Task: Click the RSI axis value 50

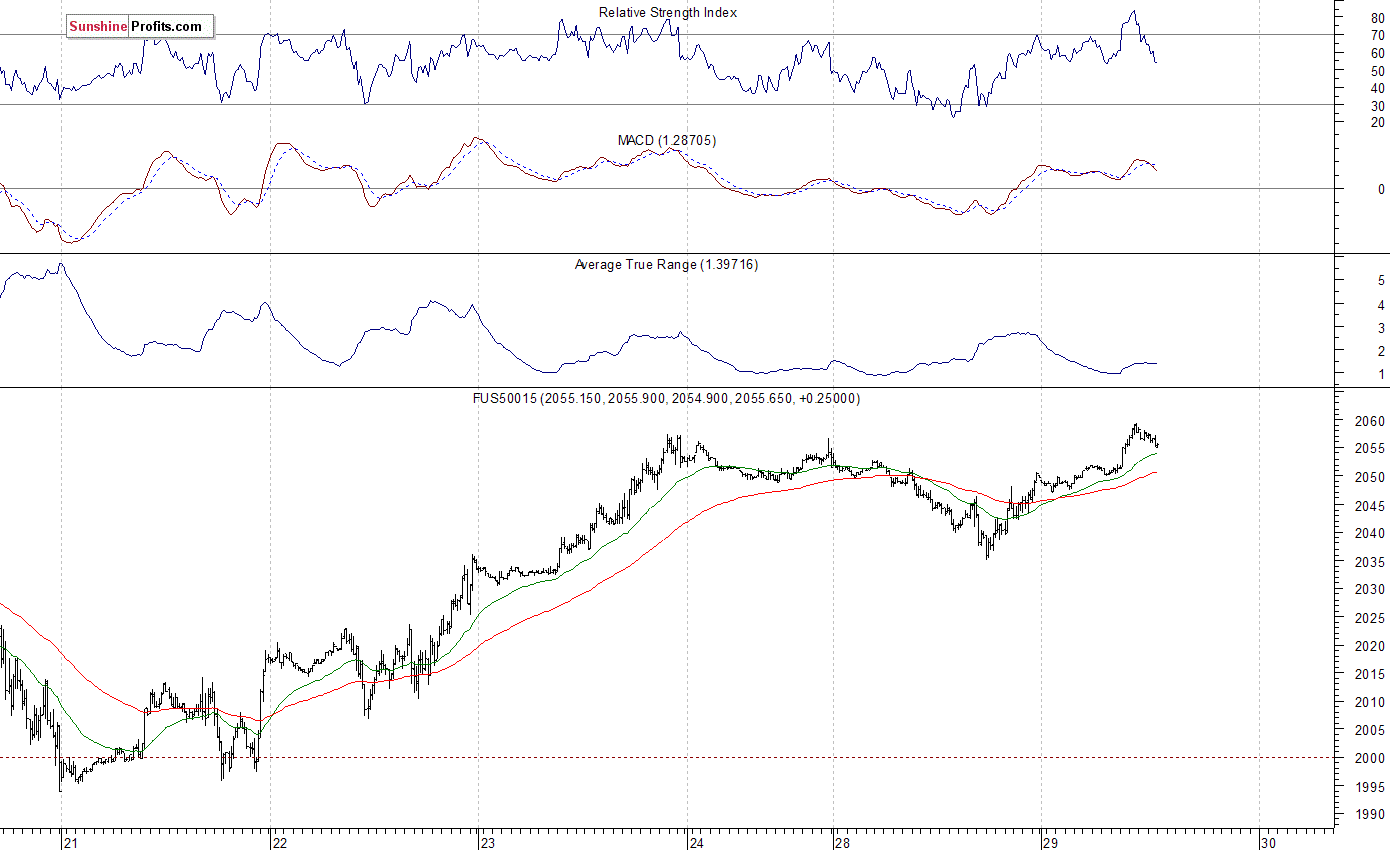Action: click(x=1378, y=71)
